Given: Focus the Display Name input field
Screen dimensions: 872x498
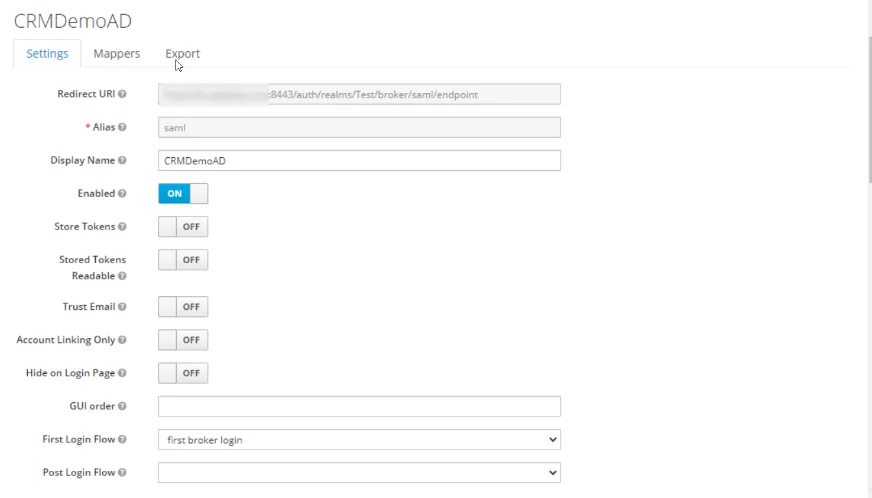Looking at the screenshot, I should pos(359,161).
